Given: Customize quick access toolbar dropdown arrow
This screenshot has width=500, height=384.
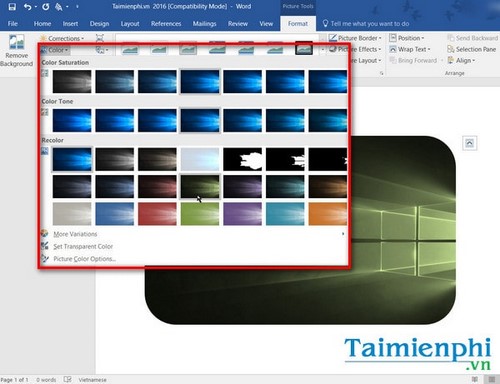Looking at the screenshot, I should click(x=77, y=7).
